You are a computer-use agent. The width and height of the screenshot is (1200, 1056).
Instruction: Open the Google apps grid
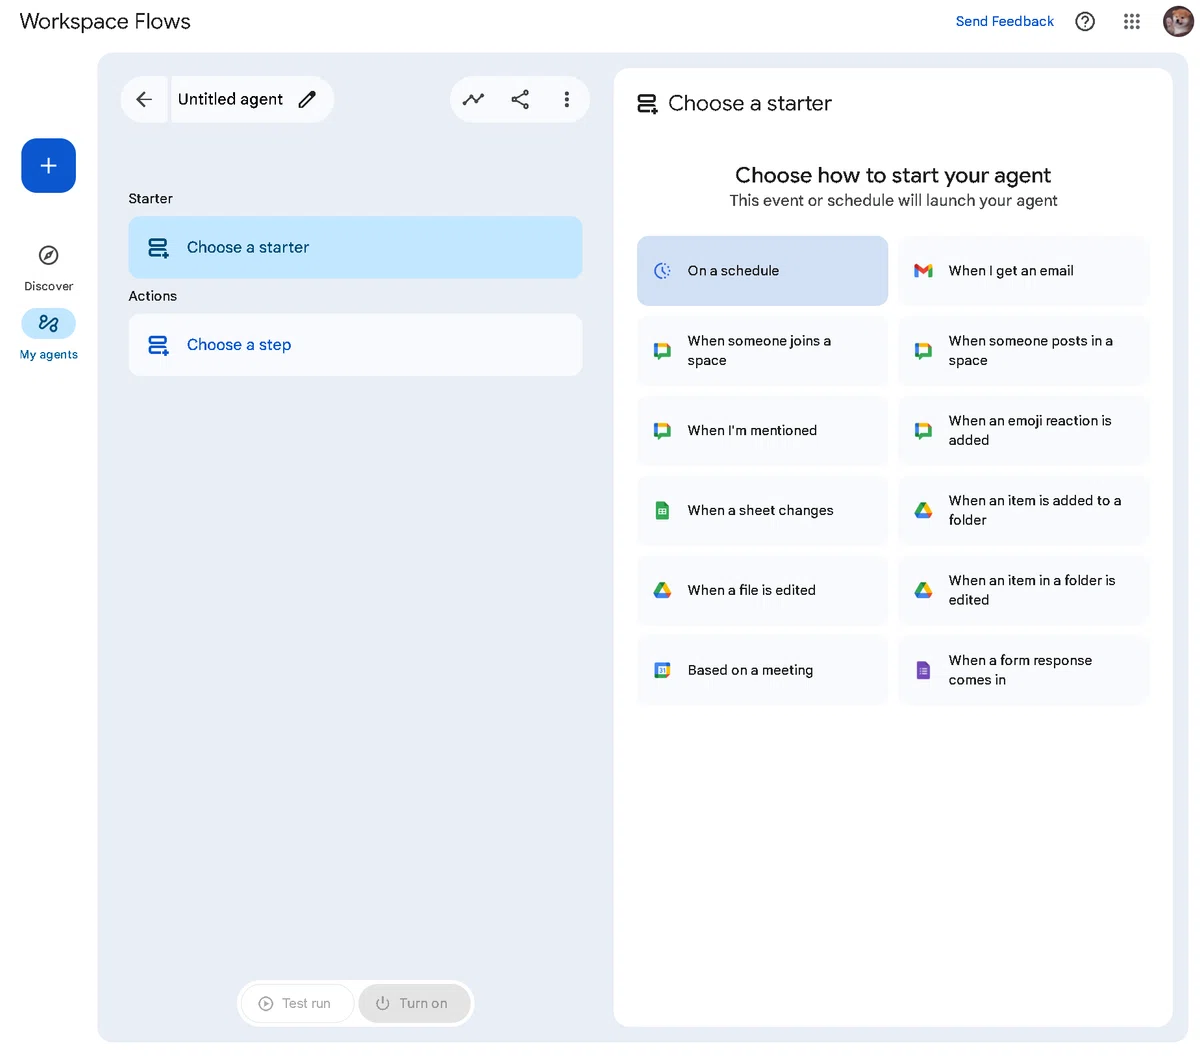(x=1132, y=21)
